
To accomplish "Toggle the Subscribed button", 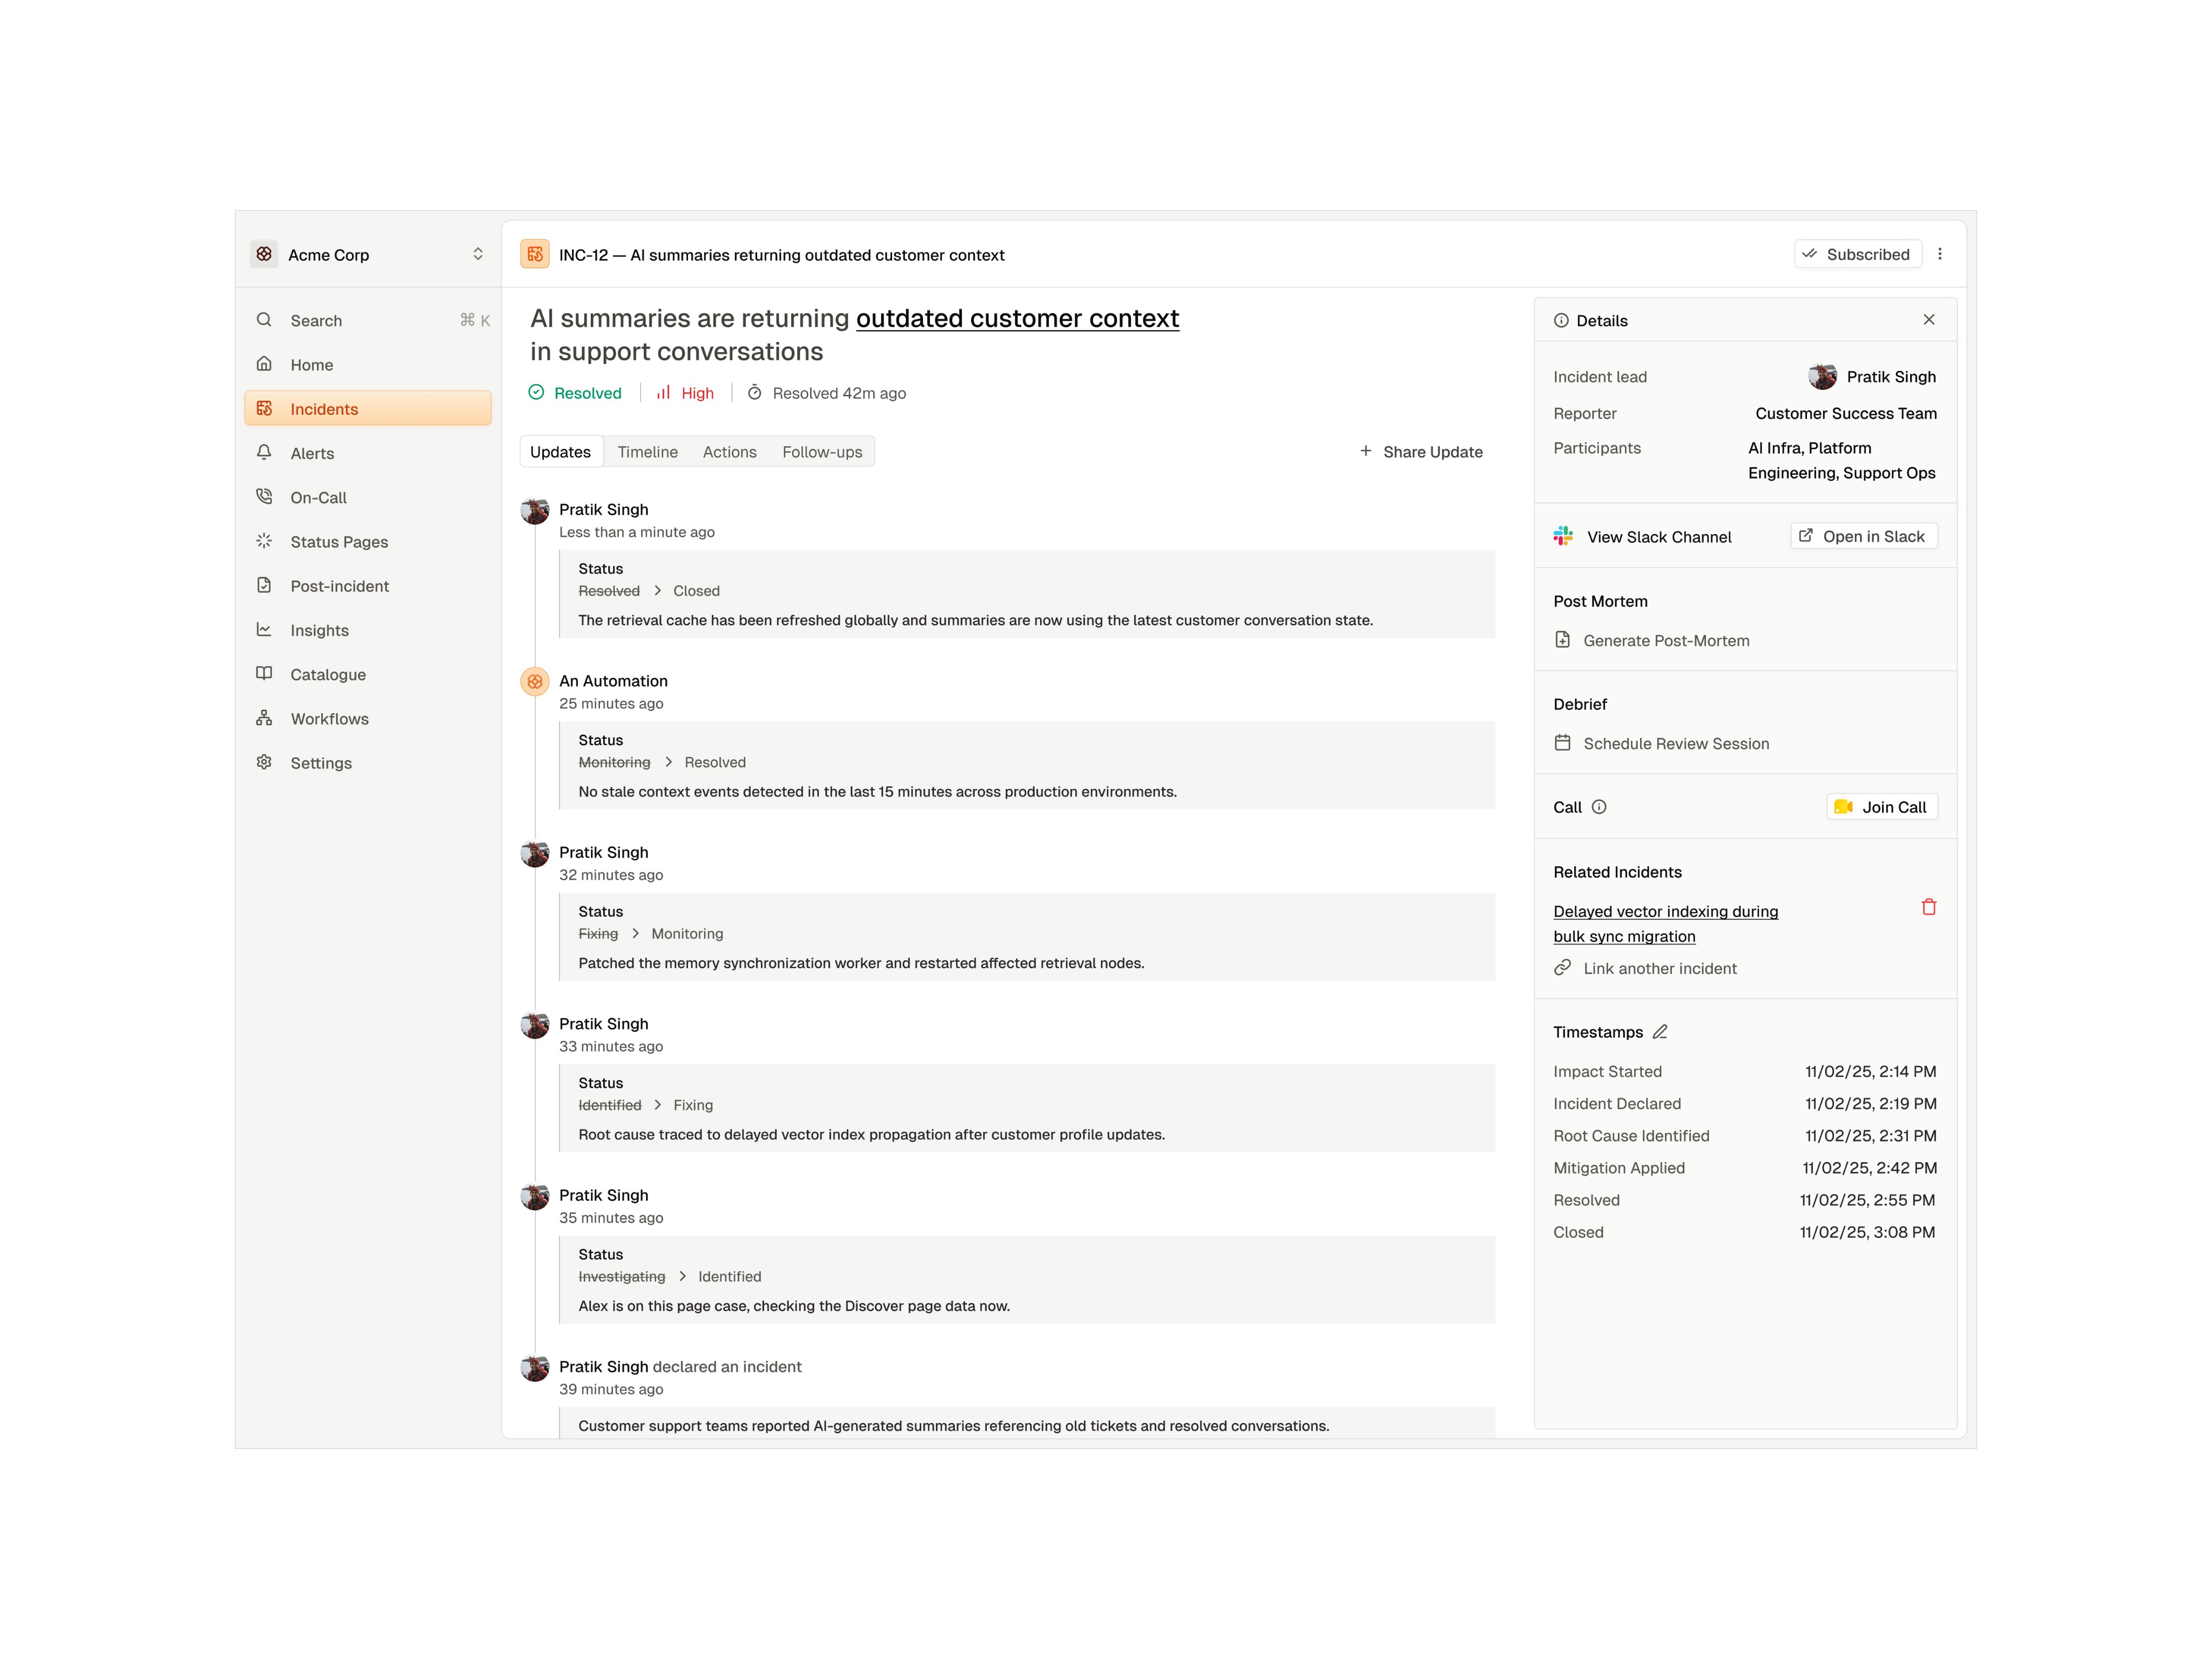I will [x=1857, y=254].
